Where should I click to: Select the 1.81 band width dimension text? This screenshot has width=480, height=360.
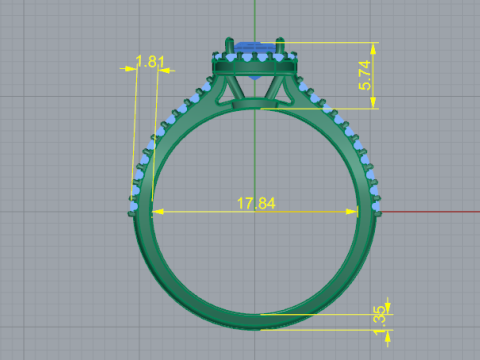pos(150,62)
